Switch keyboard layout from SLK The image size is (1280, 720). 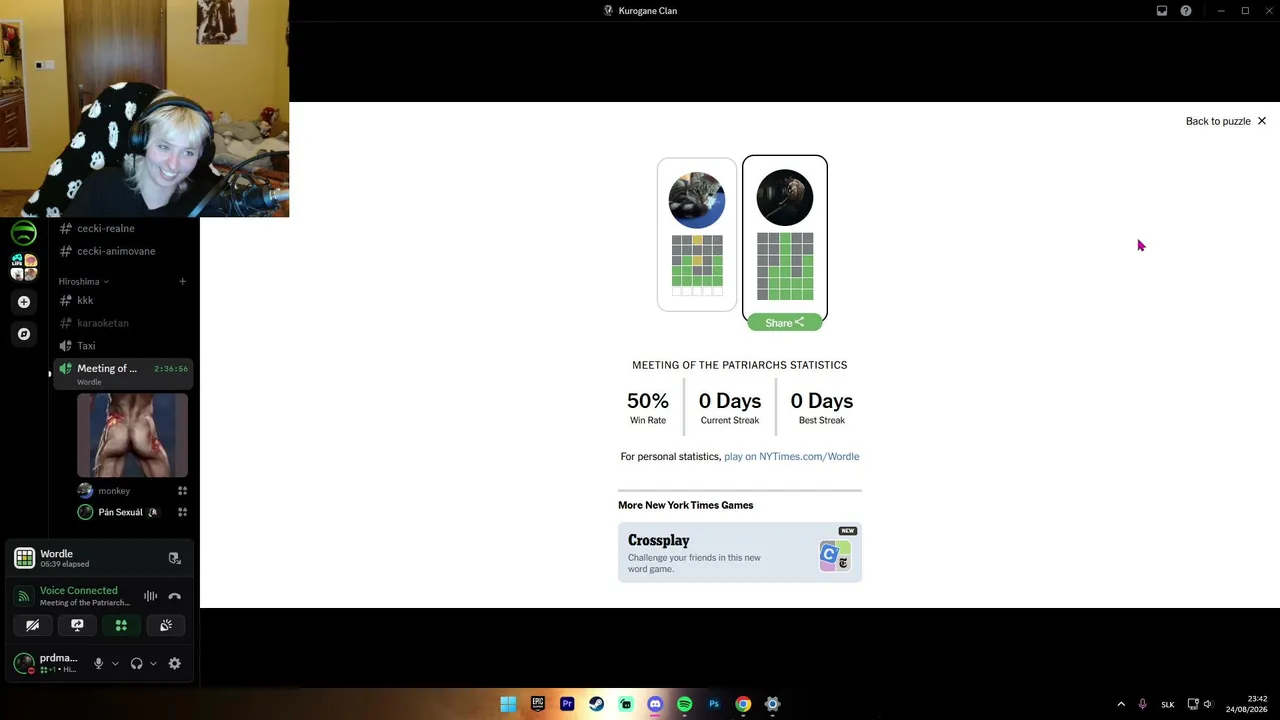[x=1167, y=704]
